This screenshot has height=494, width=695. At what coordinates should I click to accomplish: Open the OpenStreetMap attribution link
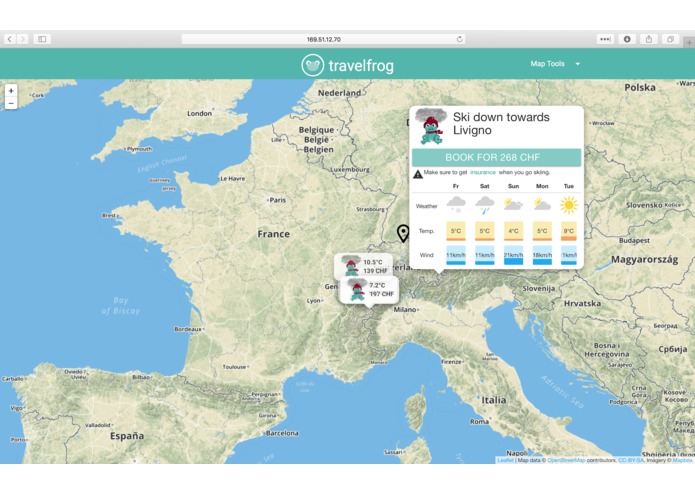click(566, 460)
